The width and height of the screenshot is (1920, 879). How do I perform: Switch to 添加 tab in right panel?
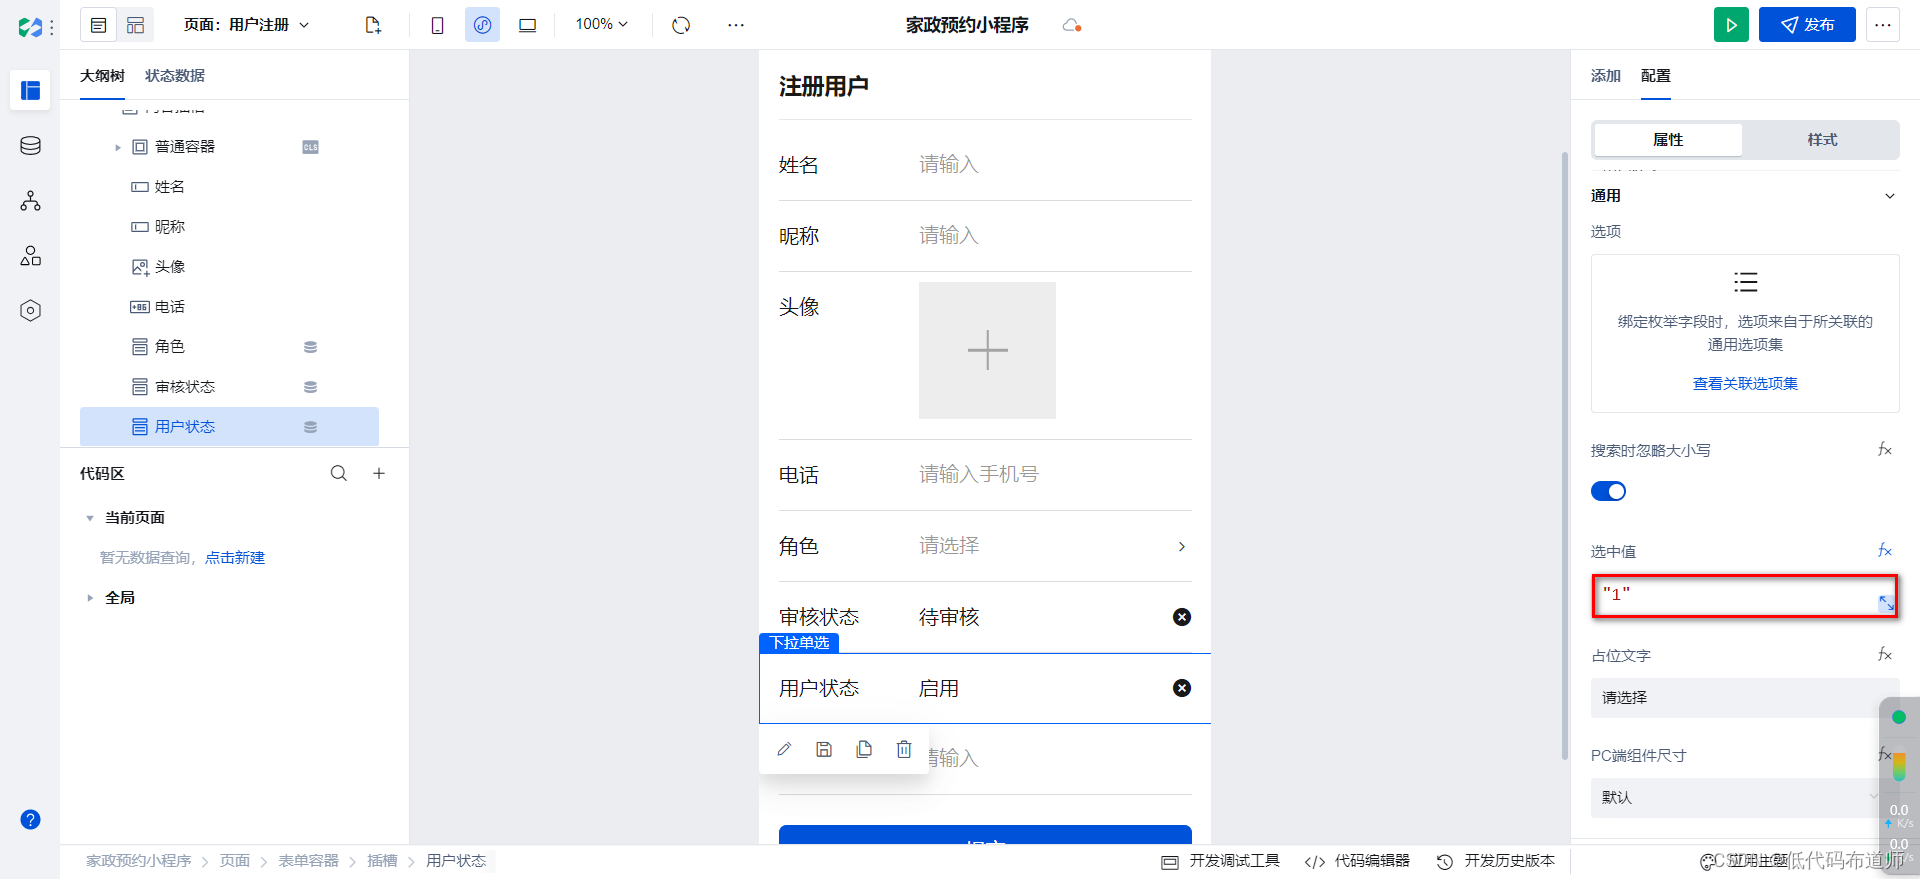coord(1606,76)
